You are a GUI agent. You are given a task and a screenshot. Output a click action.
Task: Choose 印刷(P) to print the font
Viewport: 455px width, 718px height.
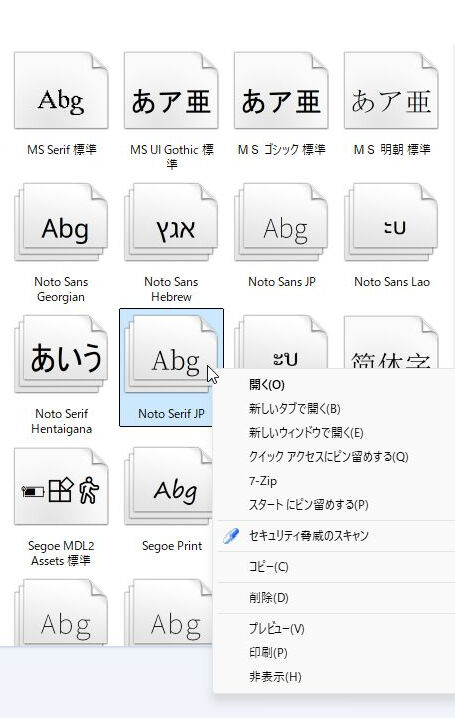point(268,653)
